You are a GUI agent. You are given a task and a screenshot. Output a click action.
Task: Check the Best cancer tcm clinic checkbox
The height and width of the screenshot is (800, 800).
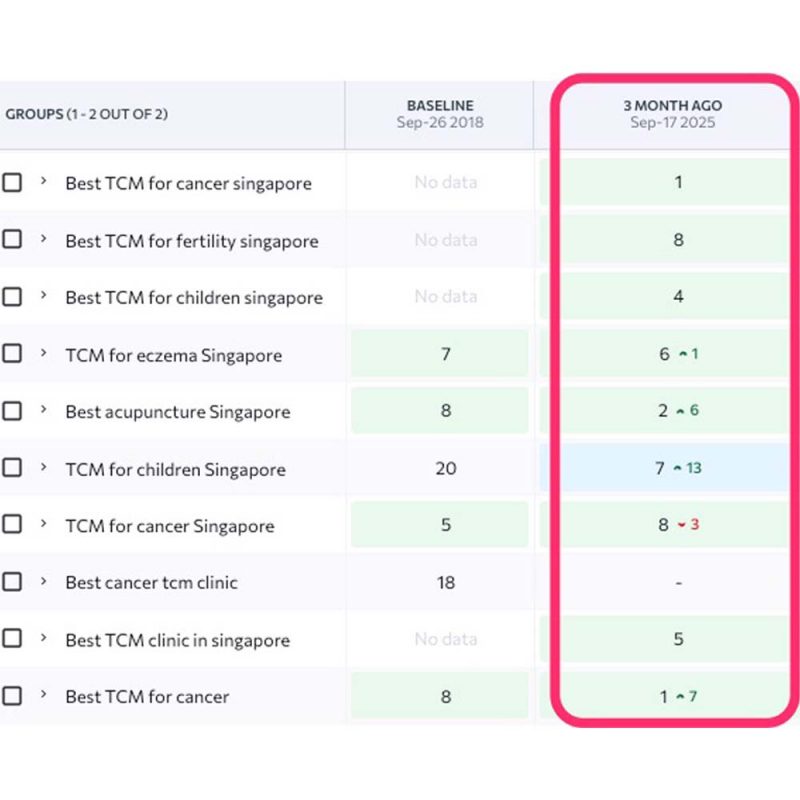click(x=12, y=582)
